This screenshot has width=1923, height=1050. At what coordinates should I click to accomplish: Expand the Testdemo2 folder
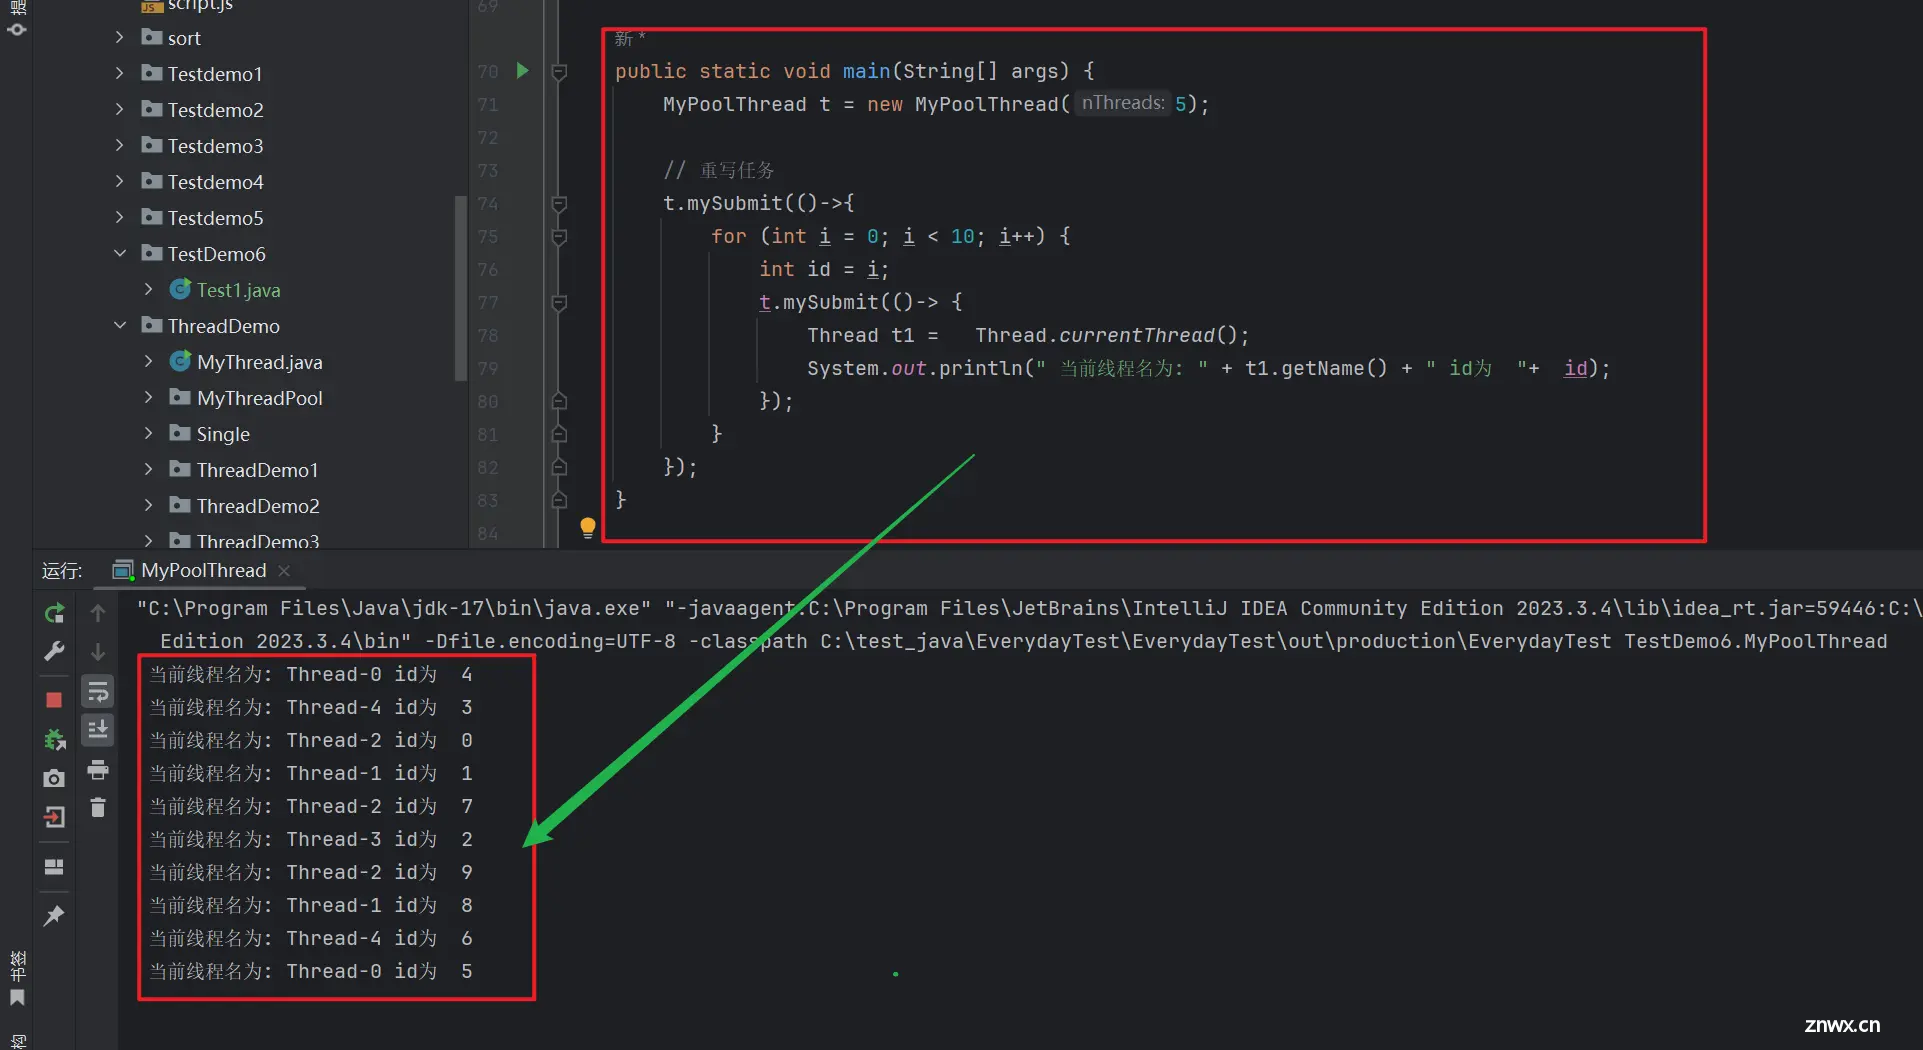point(119,109)
